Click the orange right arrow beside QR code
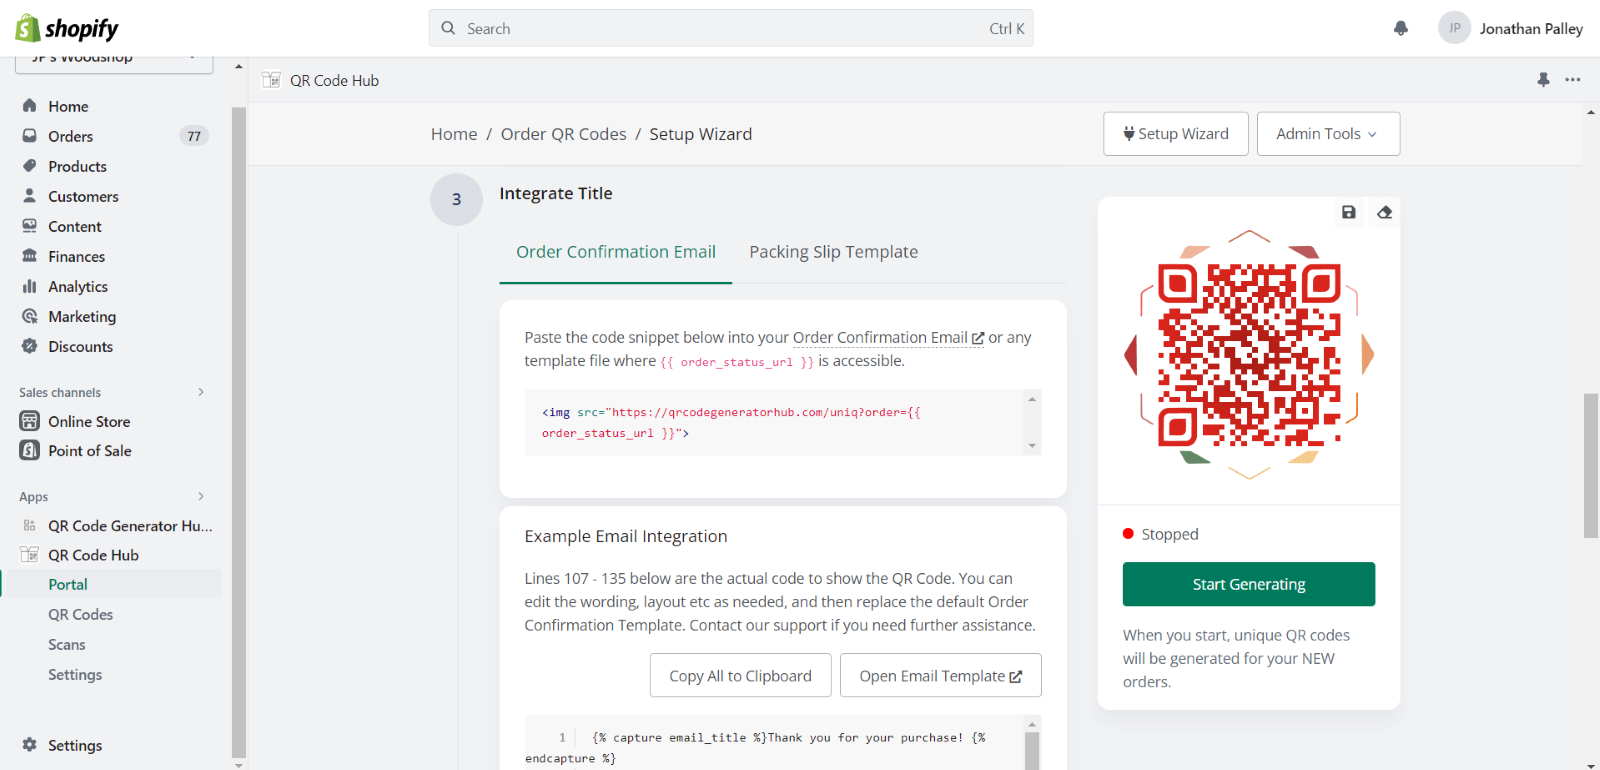 1368,355
